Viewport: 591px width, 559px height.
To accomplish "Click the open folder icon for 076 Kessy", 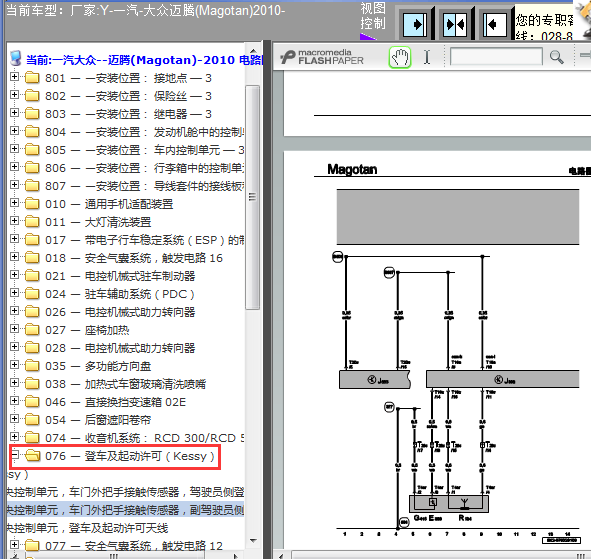I will [33, 456].
